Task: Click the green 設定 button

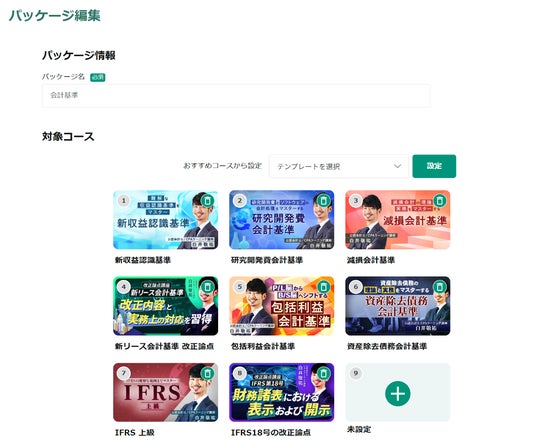Action: click(434, 166)
